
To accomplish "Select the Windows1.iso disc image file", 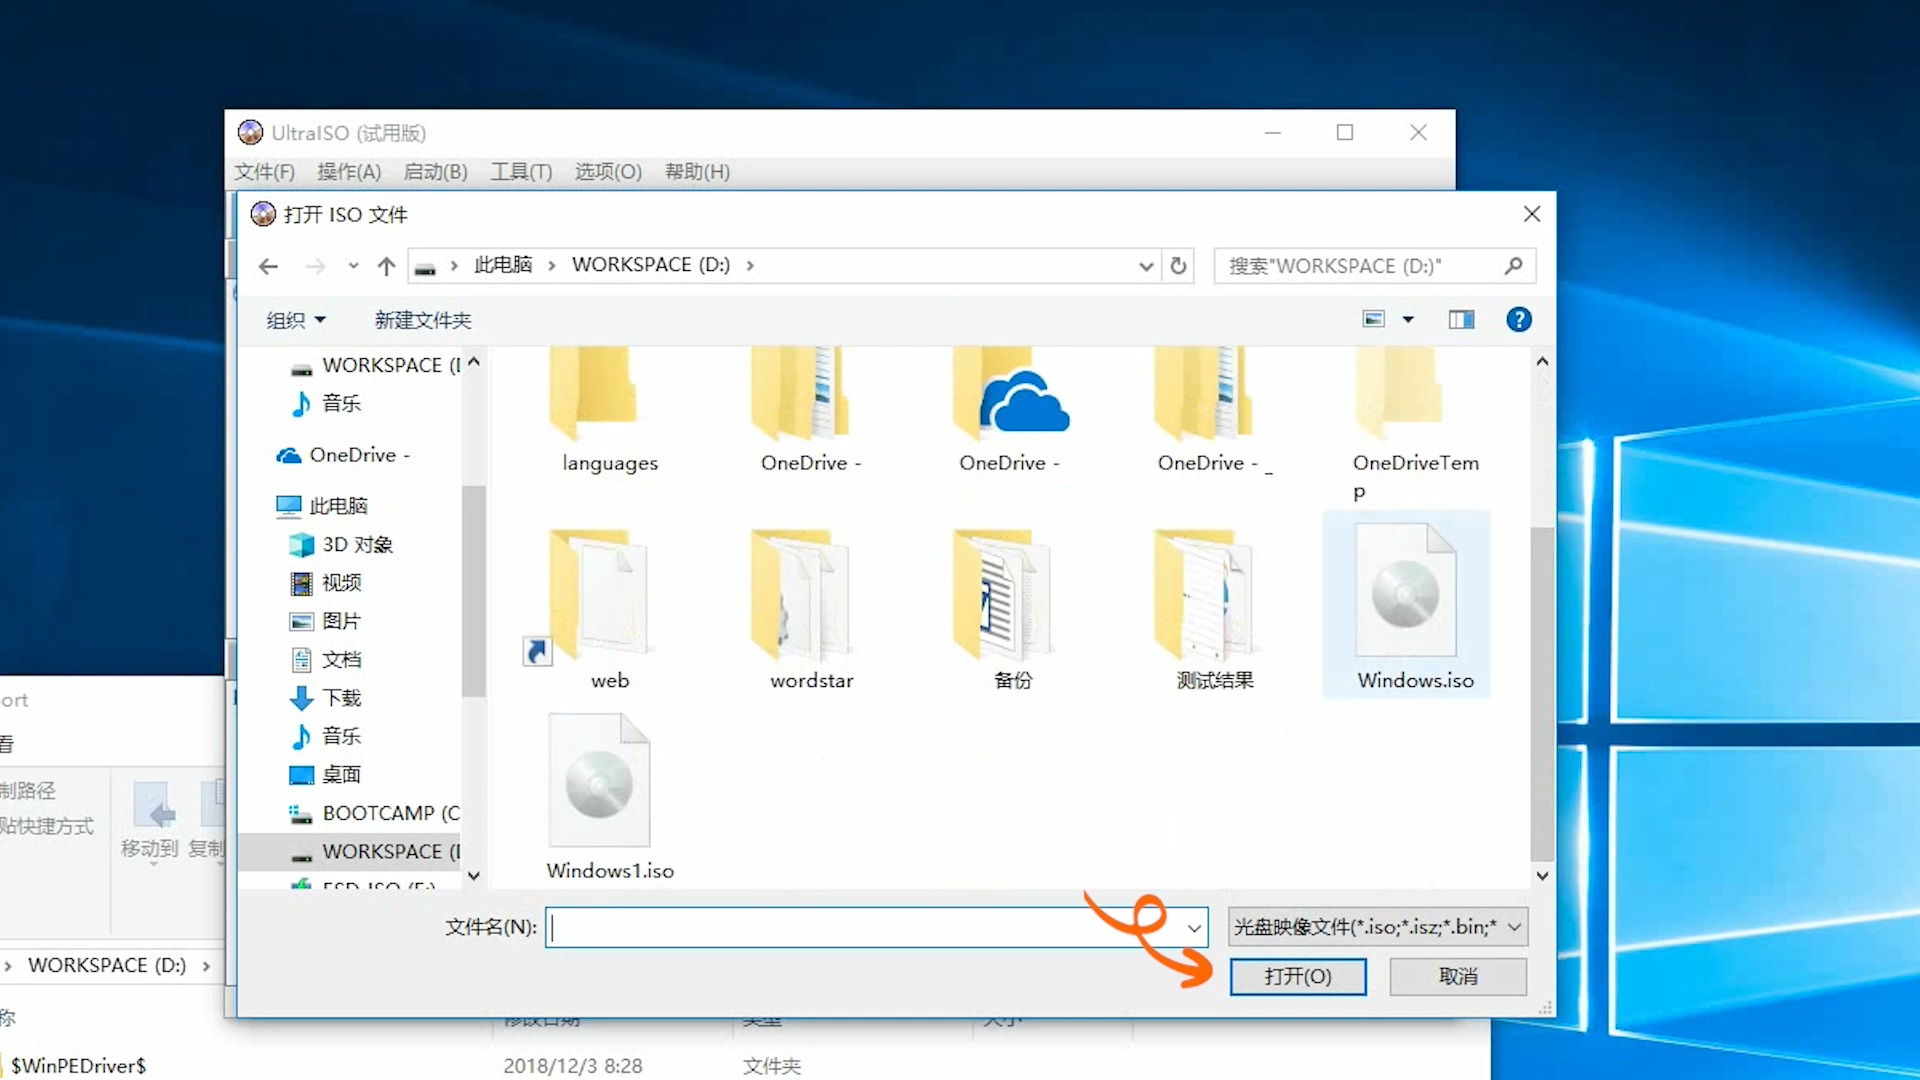I will click(x=609, y=797).
